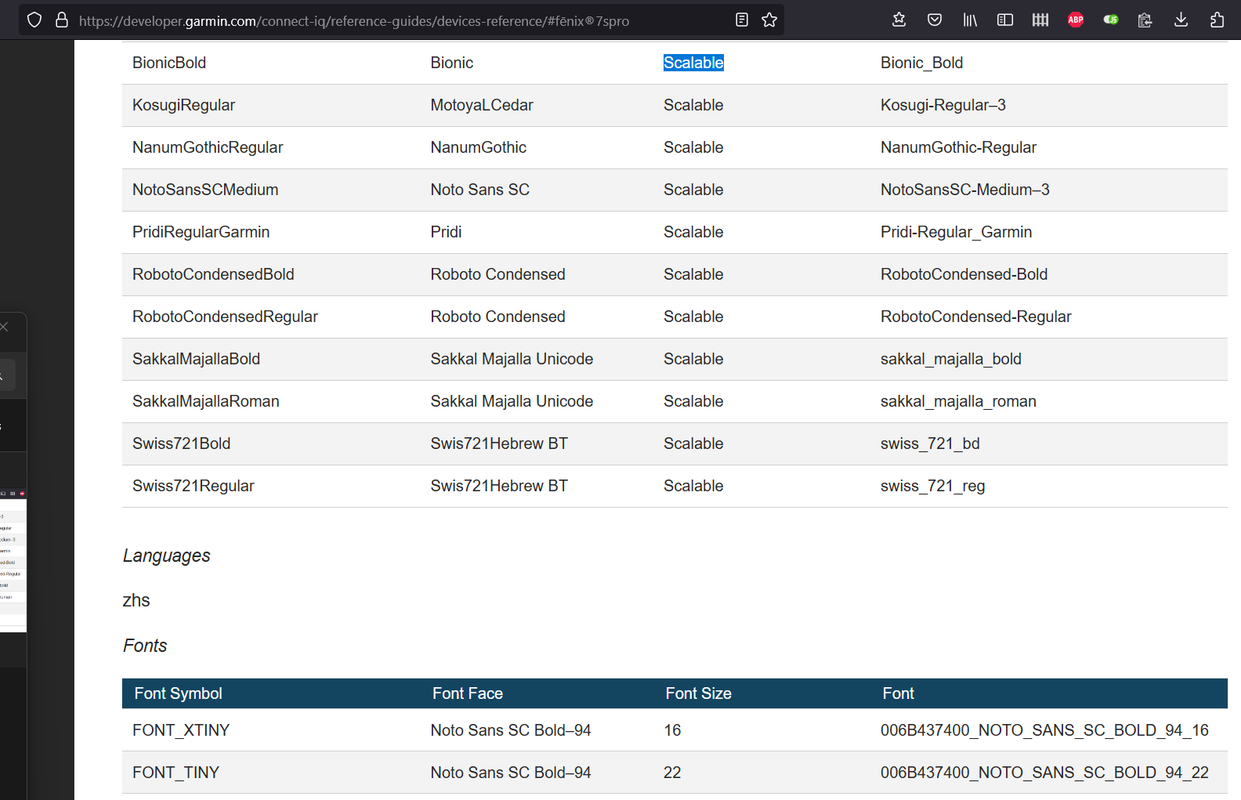Image resolution: width=1241 pixels, height=800 pixels.
Task: Click the zhs language code
Action: coord(136,600)
